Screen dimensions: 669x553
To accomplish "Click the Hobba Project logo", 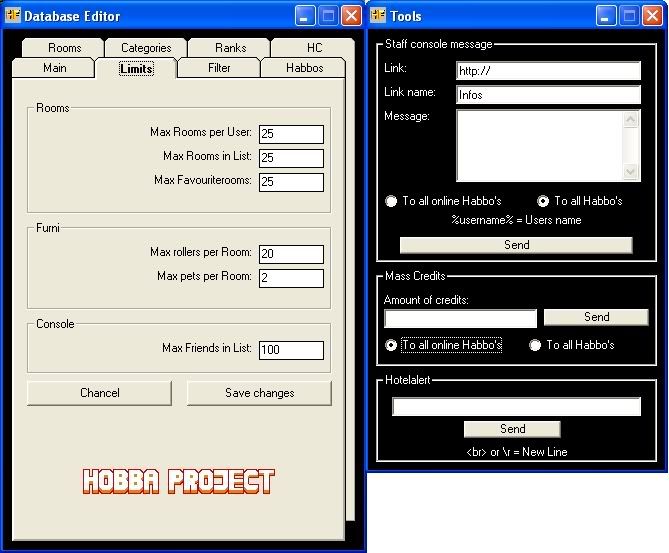I will pos(178,481).
